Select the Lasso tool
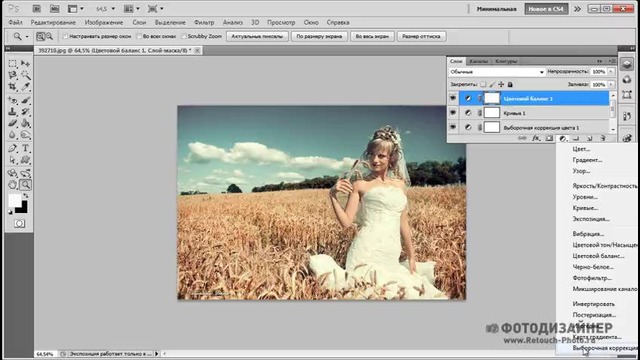 click(13, 75)
